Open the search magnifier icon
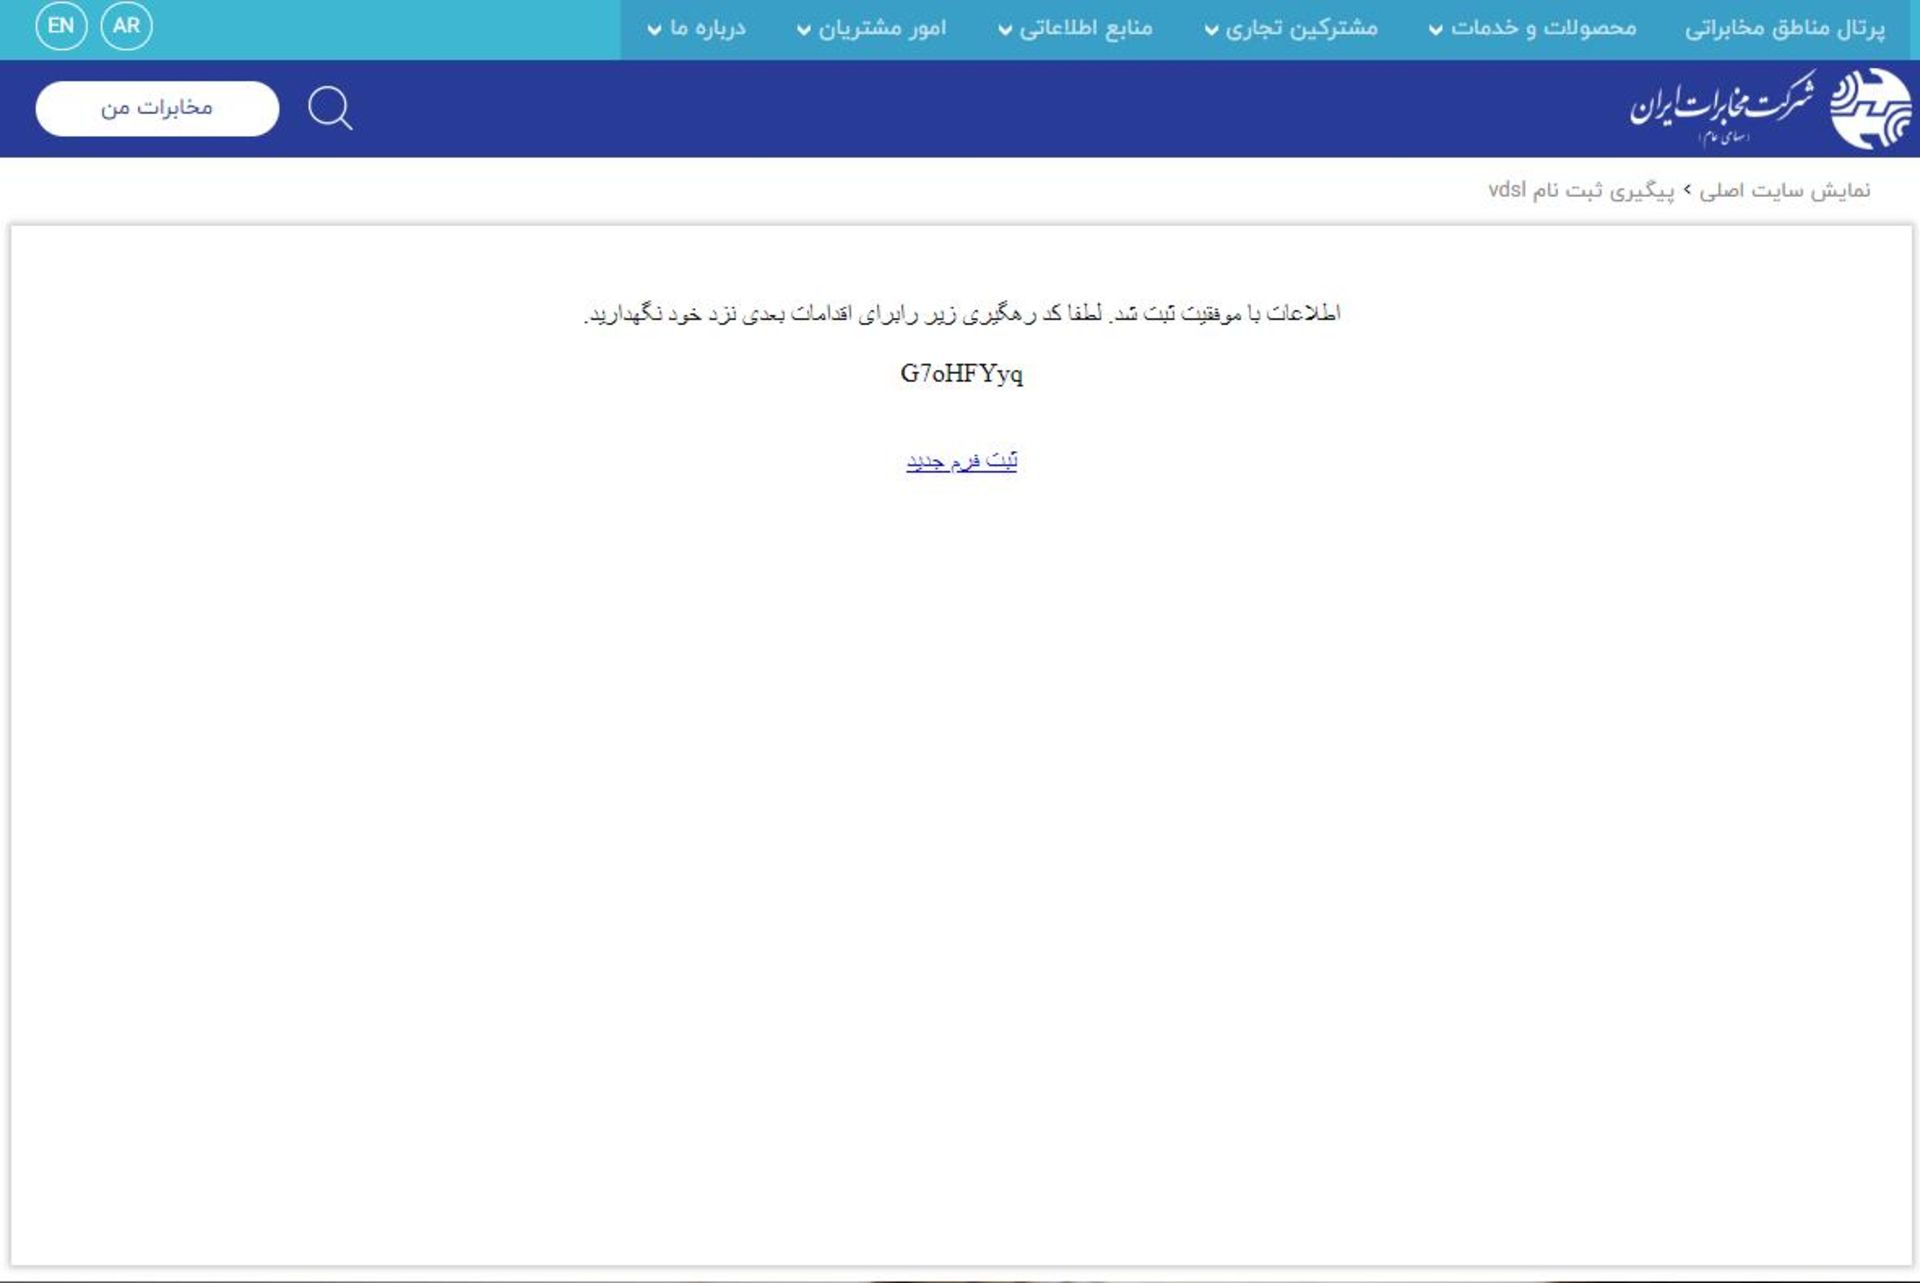Viewport: 1920px width, 1283px height. 330,108
